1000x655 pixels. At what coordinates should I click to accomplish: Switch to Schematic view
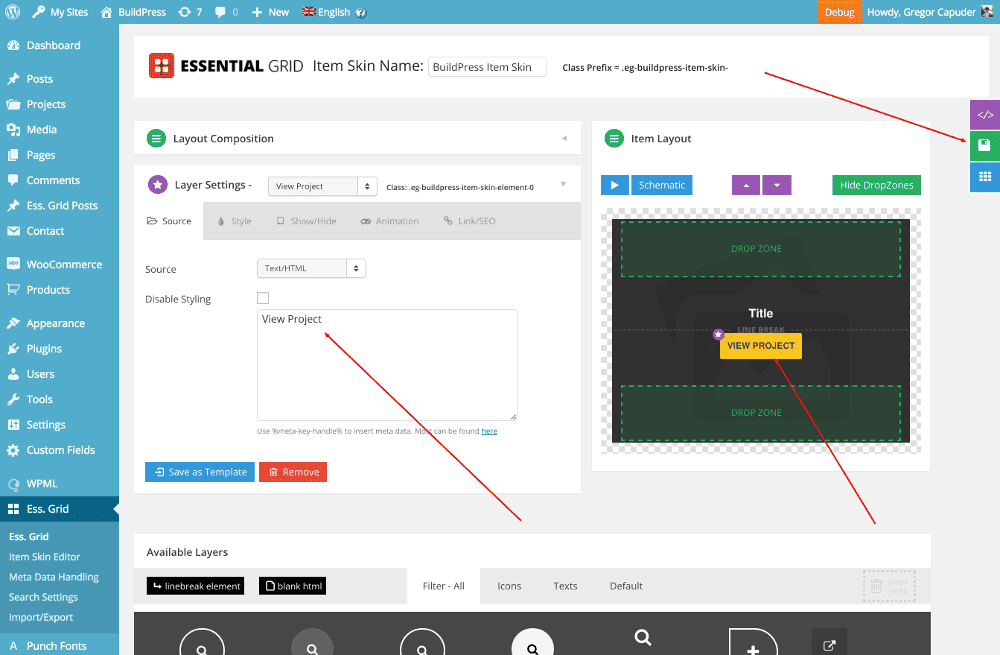click(662, 185)
